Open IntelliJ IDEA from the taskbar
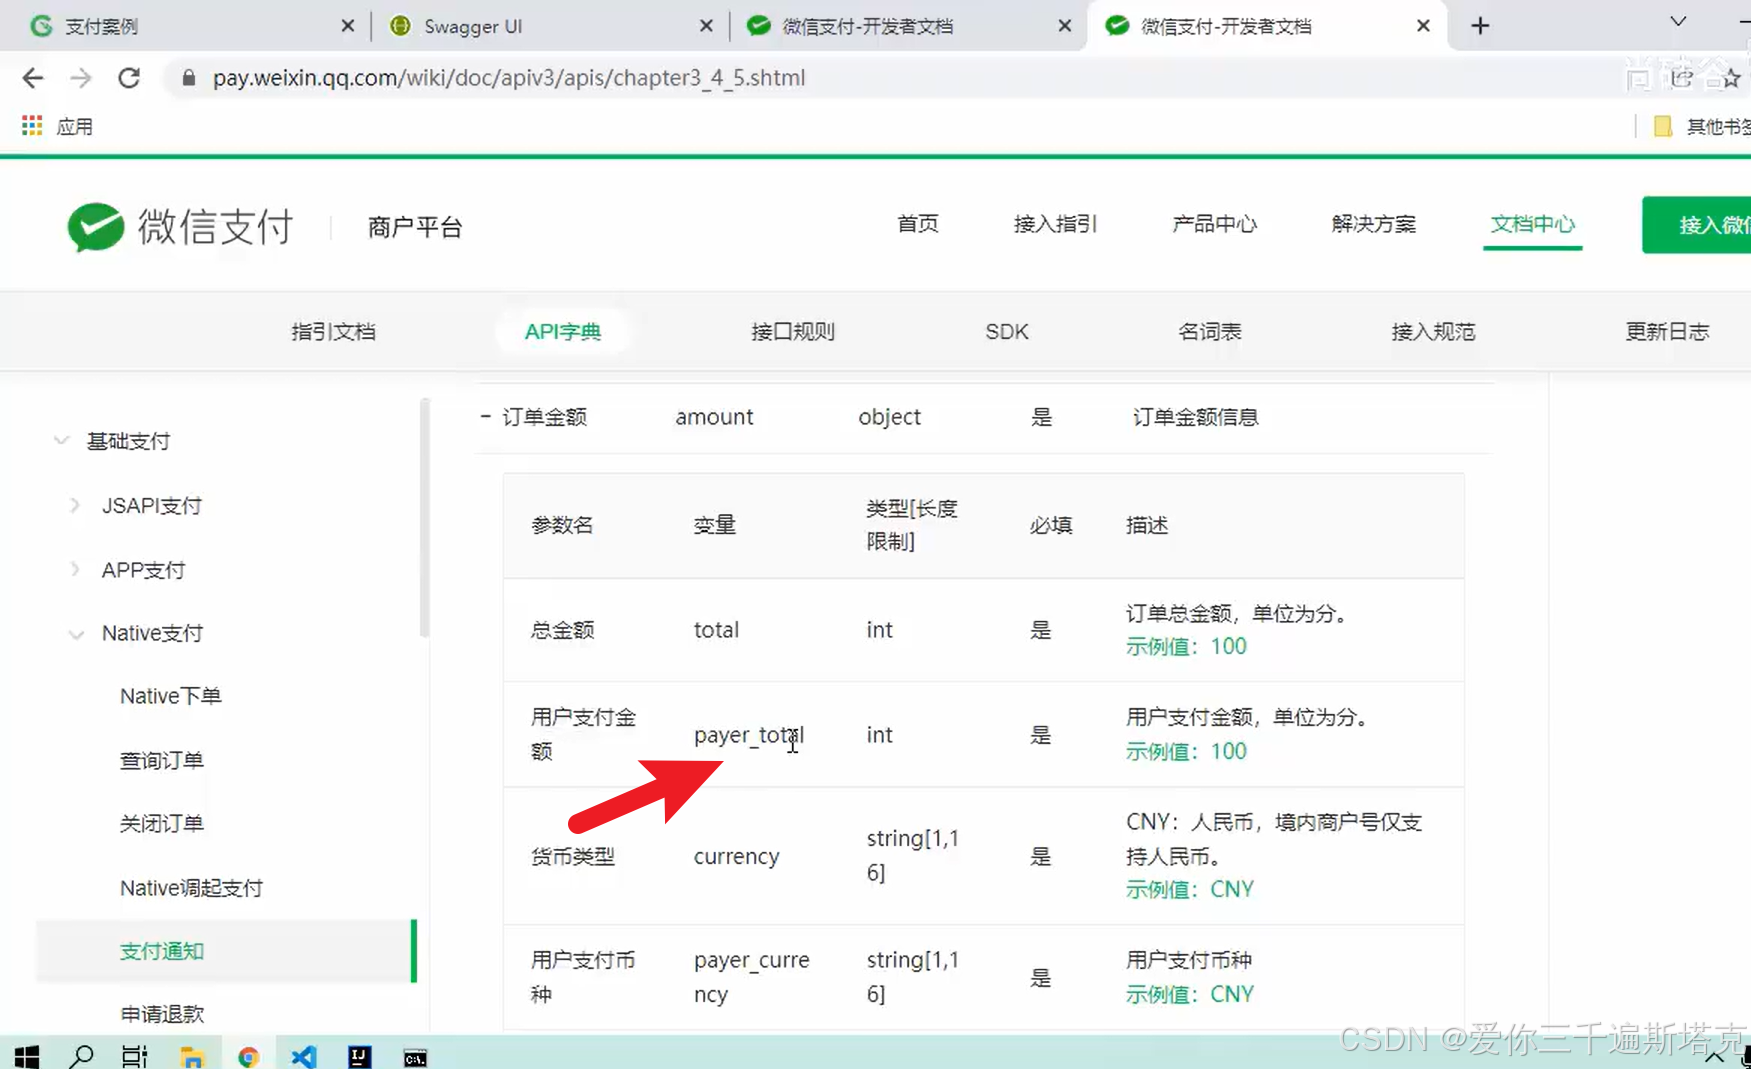This screenshot has height=1069, width=1751. tap(359, 1056)
